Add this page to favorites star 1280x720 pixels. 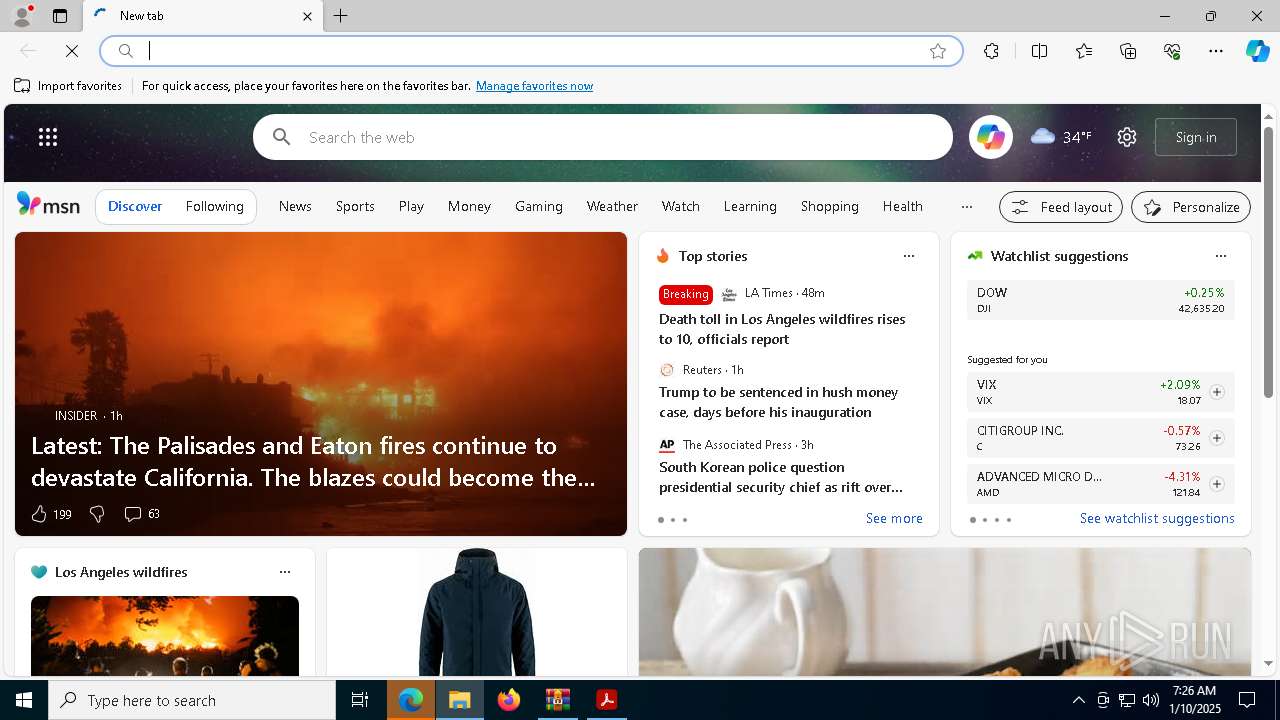click(938, 51)
